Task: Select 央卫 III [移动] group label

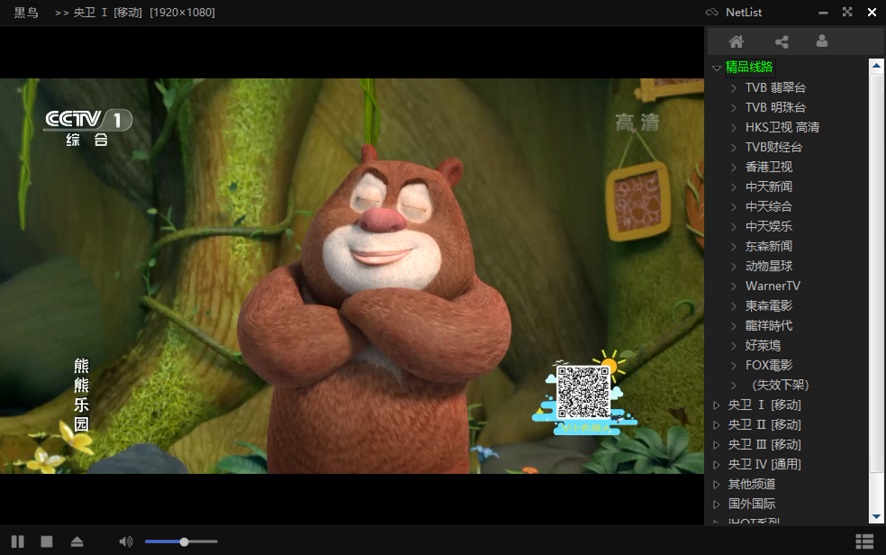Action: point(765,444)
